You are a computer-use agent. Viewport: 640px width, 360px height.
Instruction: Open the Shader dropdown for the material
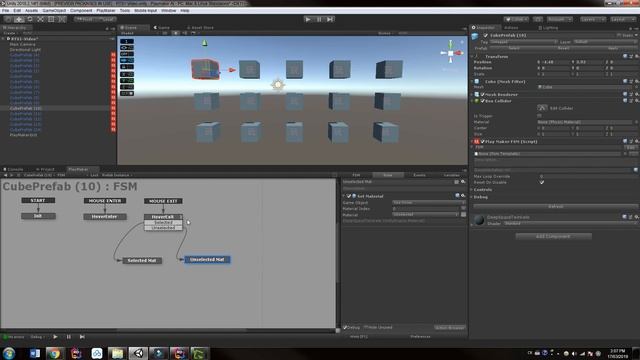(570, 224)
